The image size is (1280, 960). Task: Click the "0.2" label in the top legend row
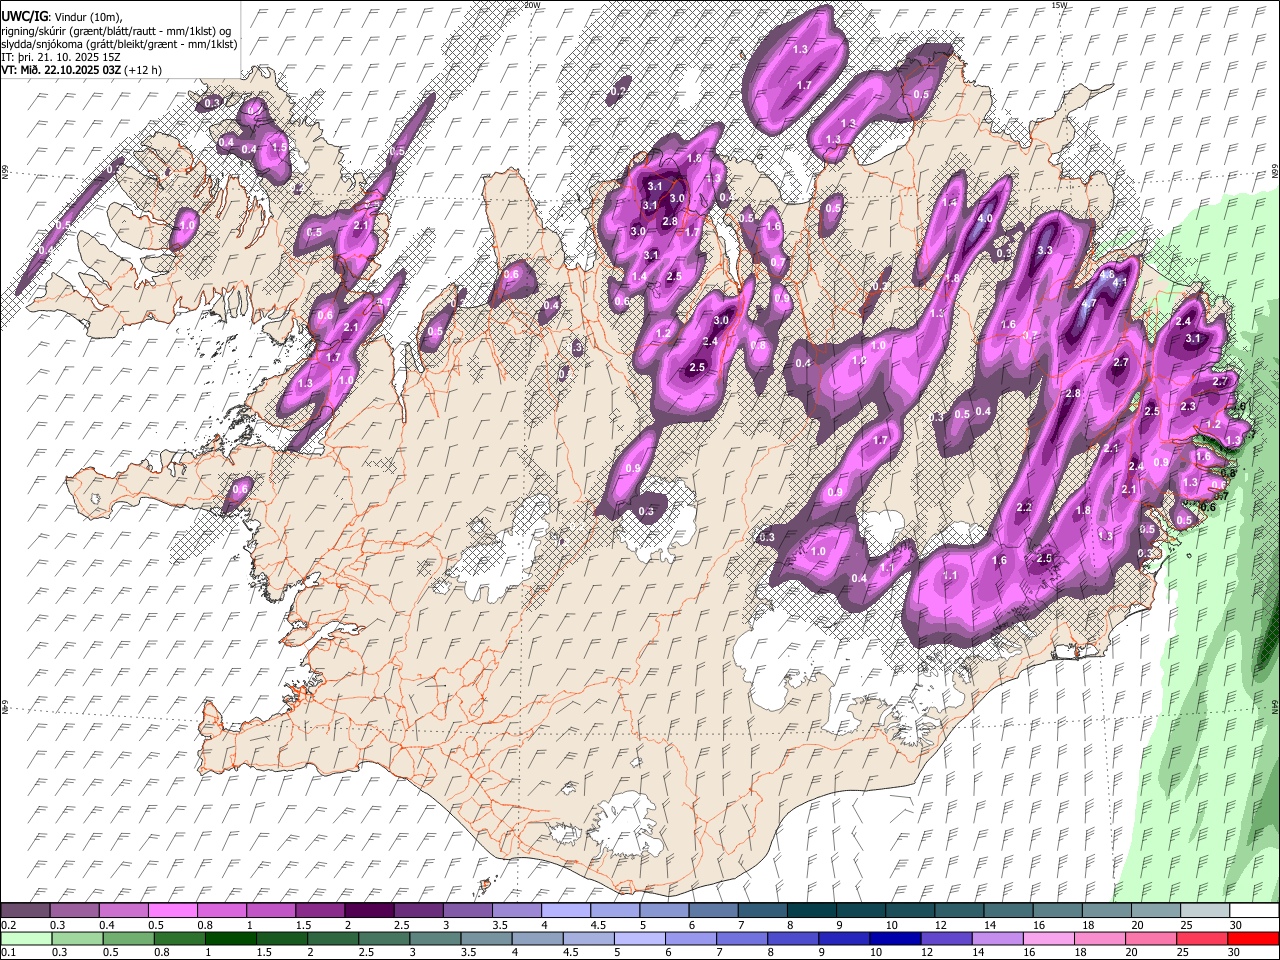[x=10, y=925]
